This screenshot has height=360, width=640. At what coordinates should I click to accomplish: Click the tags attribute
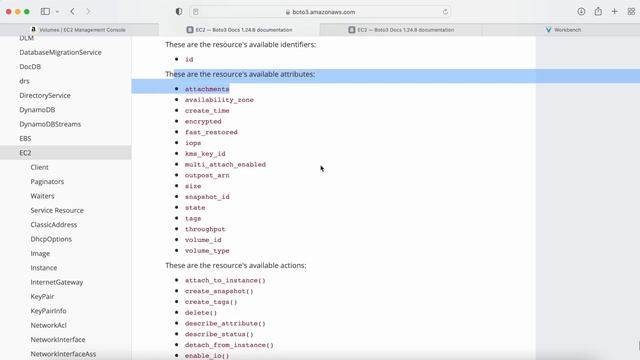pyautogui.click(x=193, y=218)
